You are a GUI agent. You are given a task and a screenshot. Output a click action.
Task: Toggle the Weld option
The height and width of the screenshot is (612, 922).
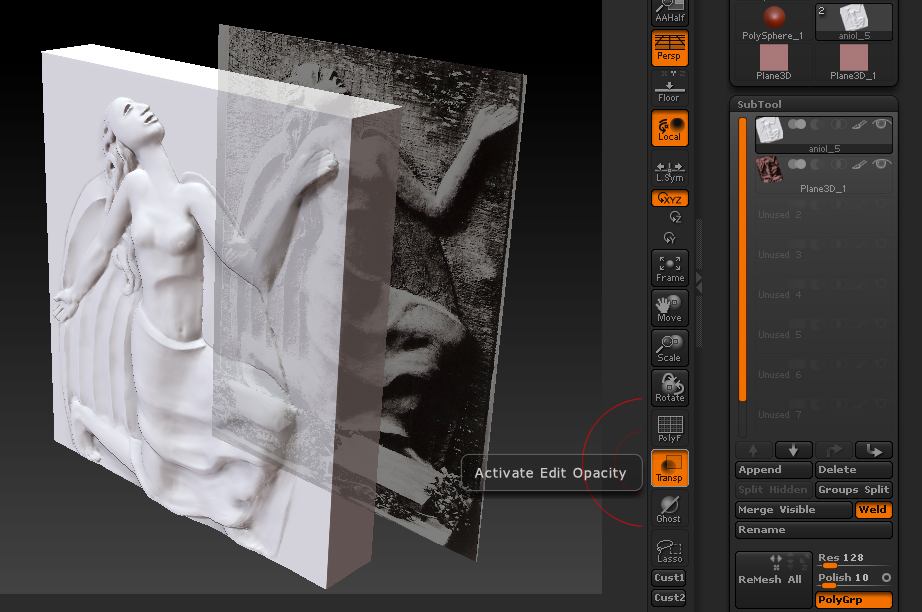873,510
